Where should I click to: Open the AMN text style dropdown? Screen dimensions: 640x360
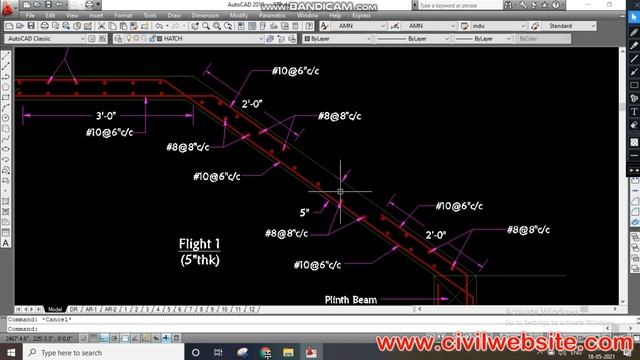[x=383, y=26]
